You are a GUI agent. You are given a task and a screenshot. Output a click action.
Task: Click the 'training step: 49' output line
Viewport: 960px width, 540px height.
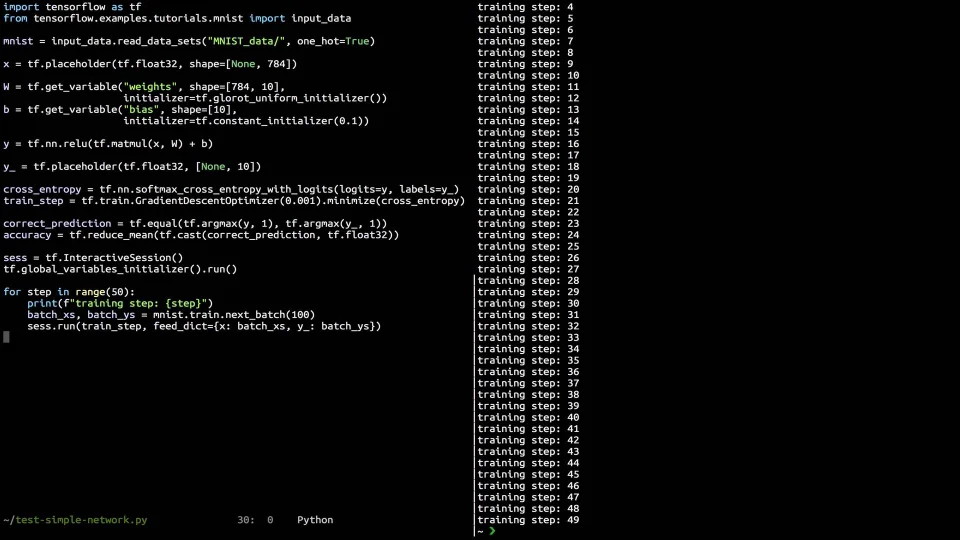[x=528, y=520]
